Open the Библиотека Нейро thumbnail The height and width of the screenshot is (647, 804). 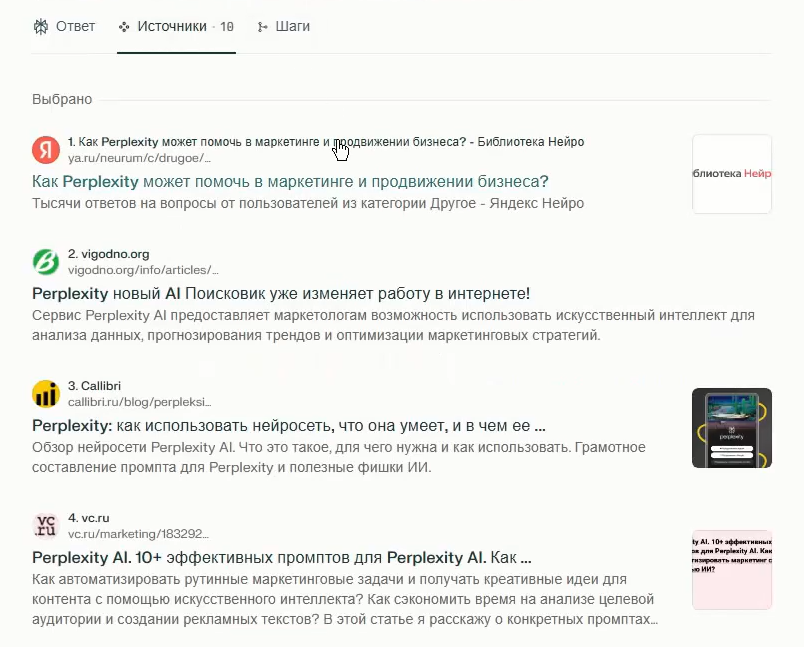(x=732, y=174)
